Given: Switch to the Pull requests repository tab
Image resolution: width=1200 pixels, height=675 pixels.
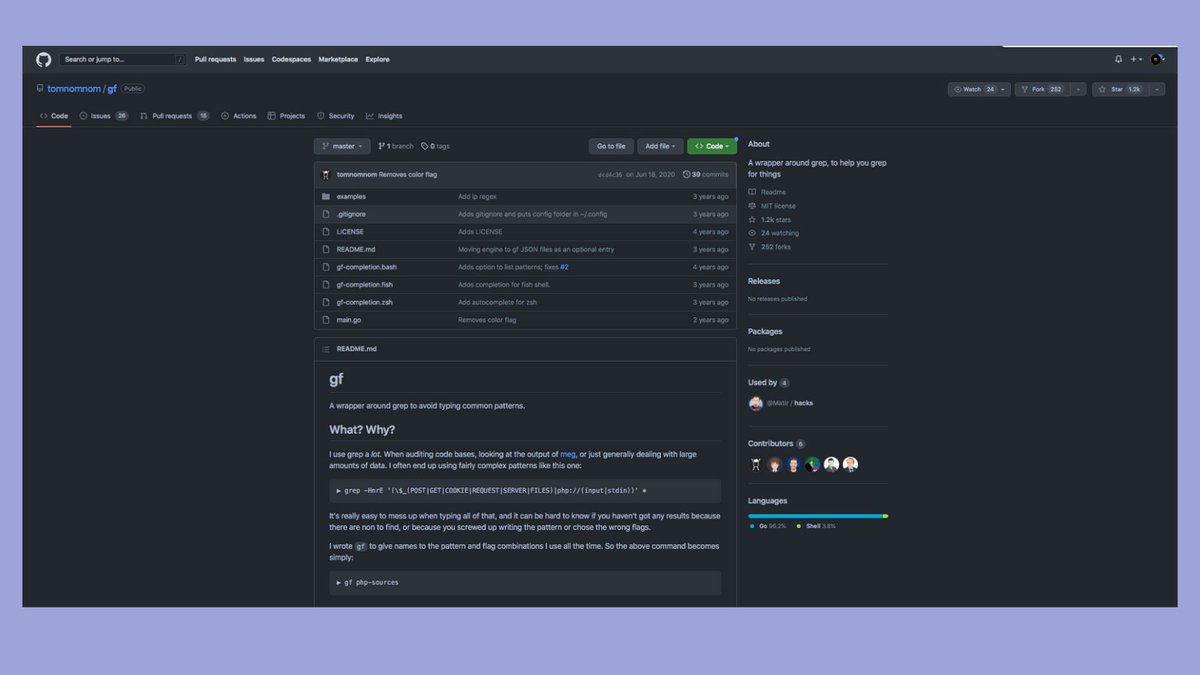Looking at the screenshot, I should pos(174,116).
